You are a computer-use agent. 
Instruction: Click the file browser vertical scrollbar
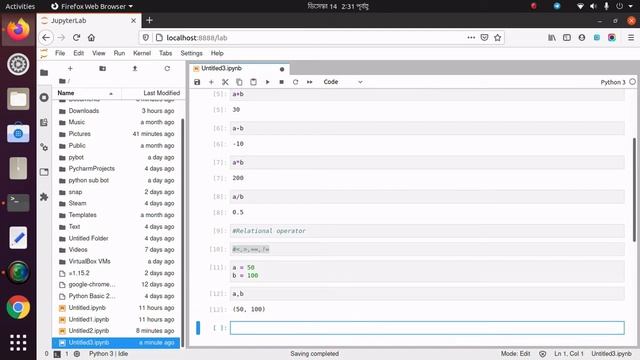[x=182, y=233]
